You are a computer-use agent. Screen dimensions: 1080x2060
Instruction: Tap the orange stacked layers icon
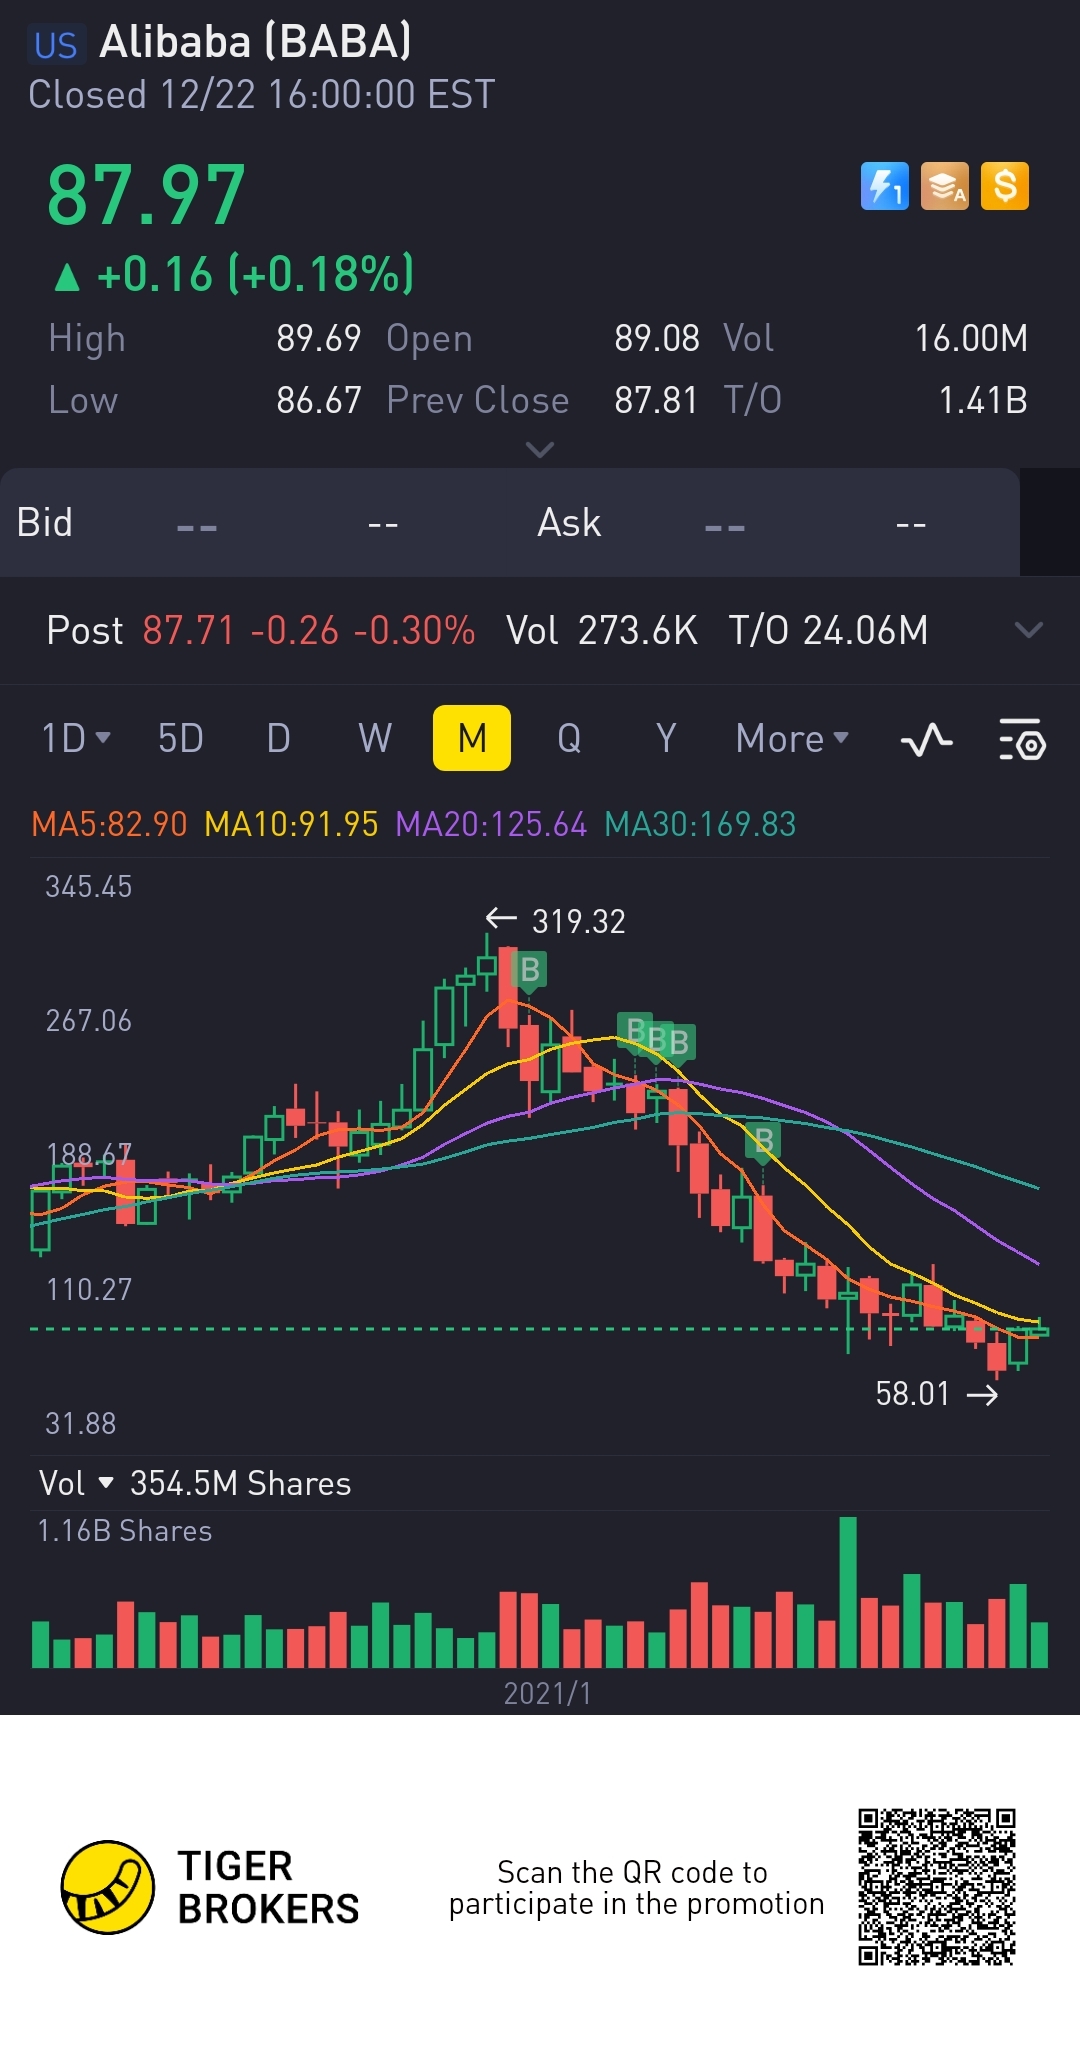point(945,186)
